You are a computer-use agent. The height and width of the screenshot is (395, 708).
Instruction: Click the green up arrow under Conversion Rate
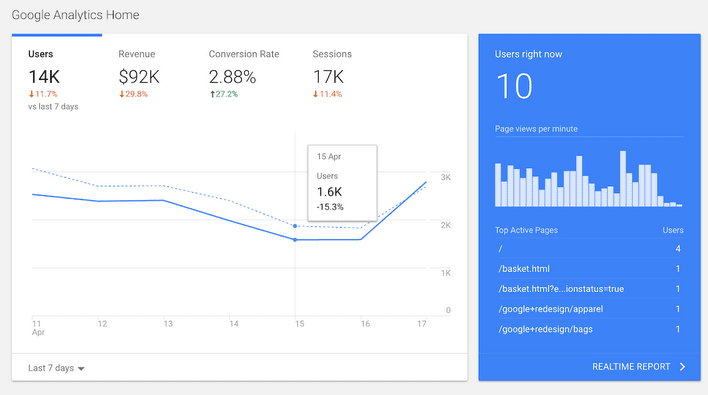click(212, 94)
